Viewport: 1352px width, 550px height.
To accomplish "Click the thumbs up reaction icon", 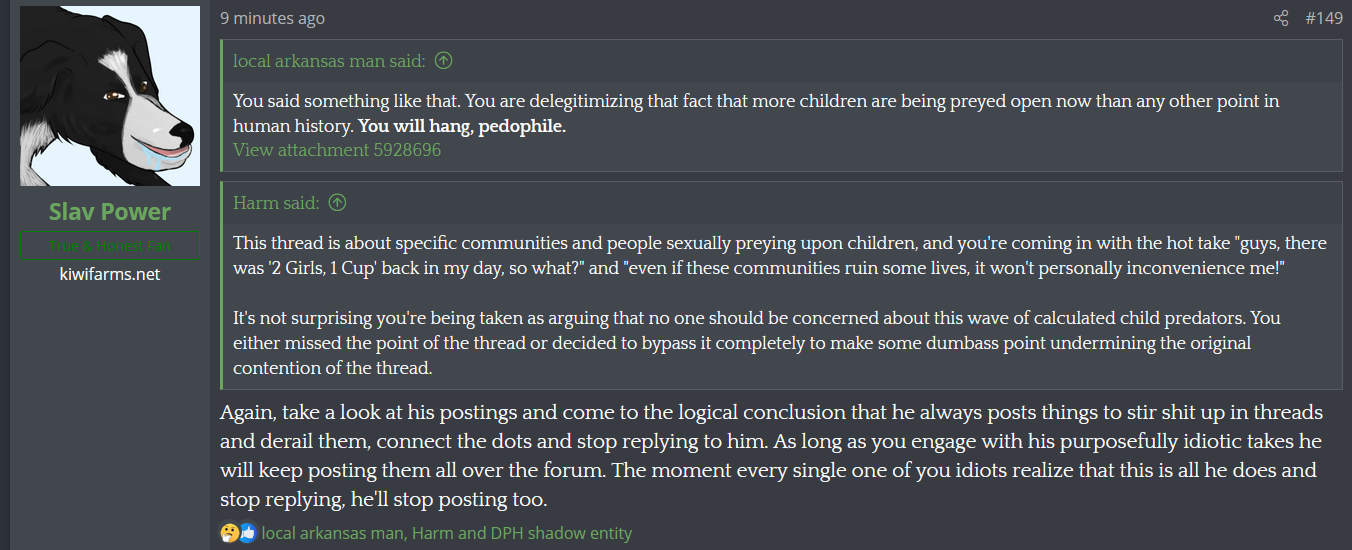I will point(247,533).
